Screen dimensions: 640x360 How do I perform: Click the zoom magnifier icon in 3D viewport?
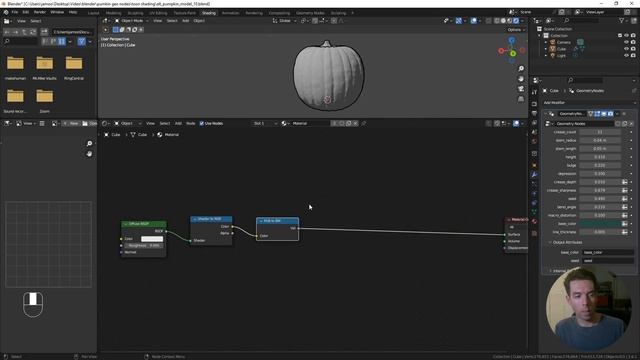tap(521, 69)
